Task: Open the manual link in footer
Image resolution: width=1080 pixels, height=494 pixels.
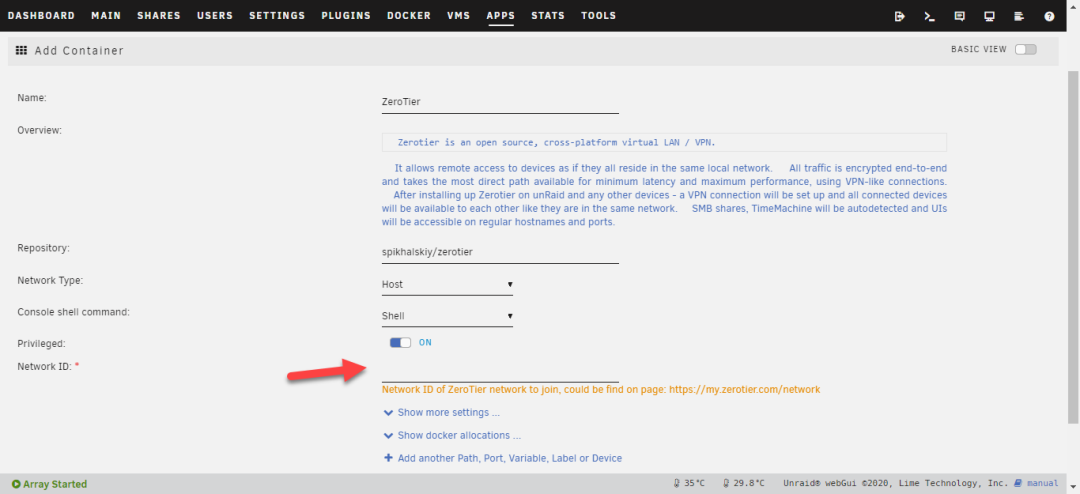Action: point(1041,484)
